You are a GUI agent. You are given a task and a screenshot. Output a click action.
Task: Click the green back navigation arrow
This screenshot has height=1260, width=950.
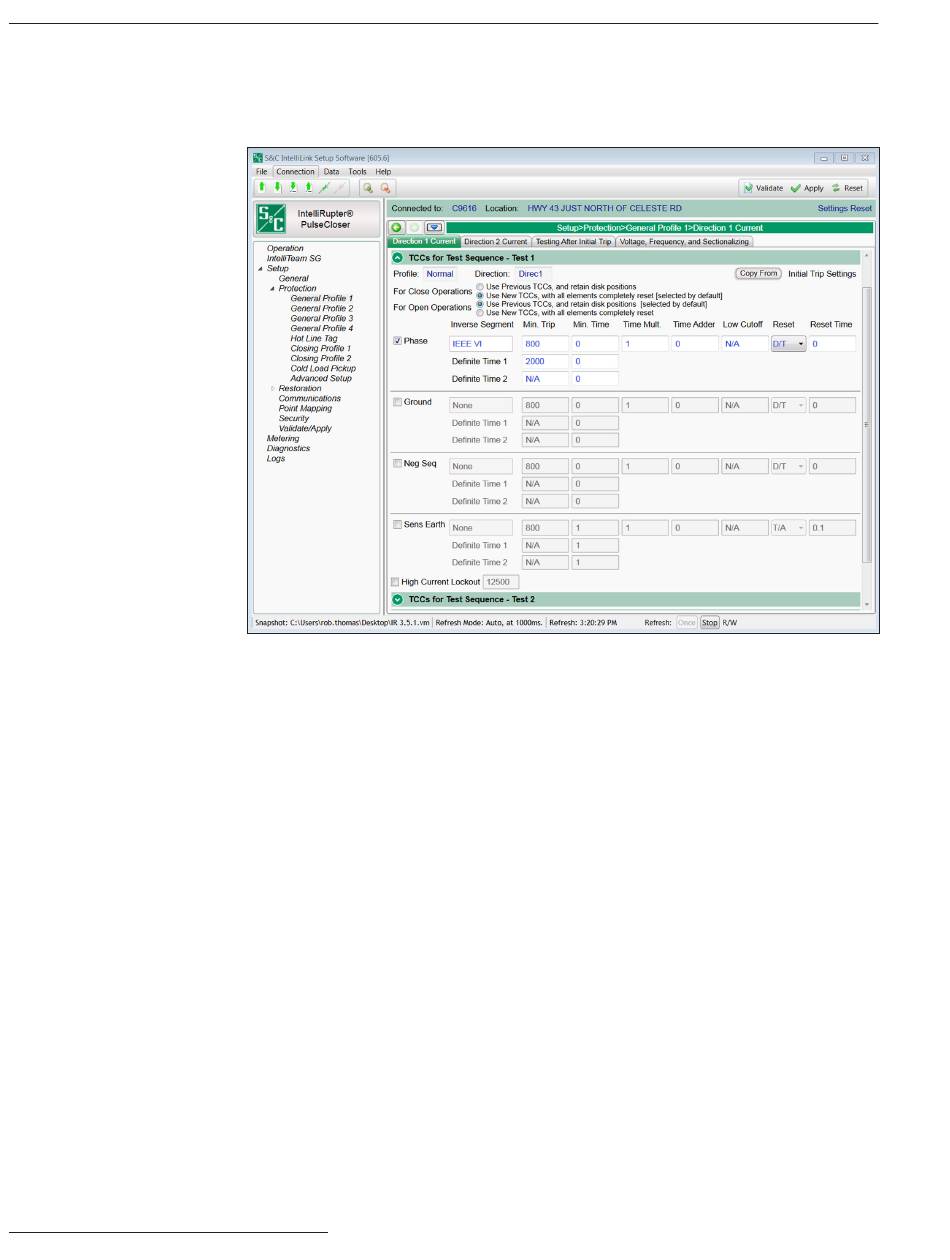click(x=398, y=228)
